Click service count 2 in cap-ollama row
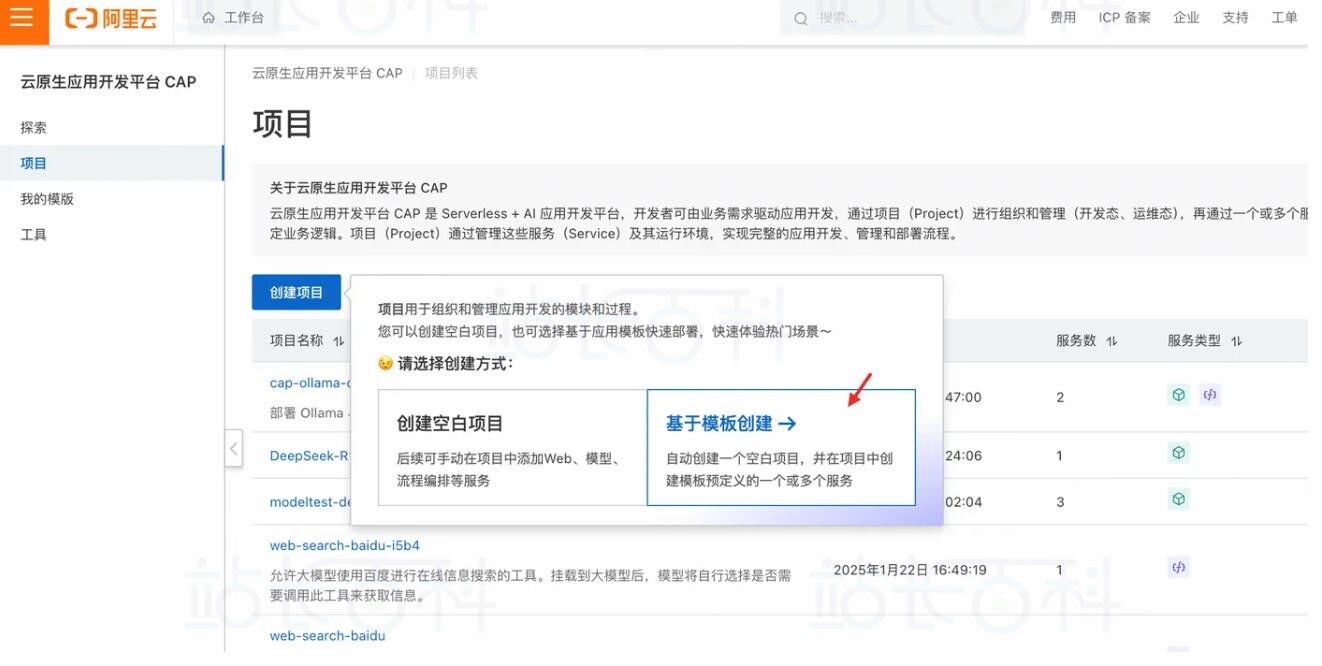This screenshot has height=666, width=1322. [x=1060, y=397]
